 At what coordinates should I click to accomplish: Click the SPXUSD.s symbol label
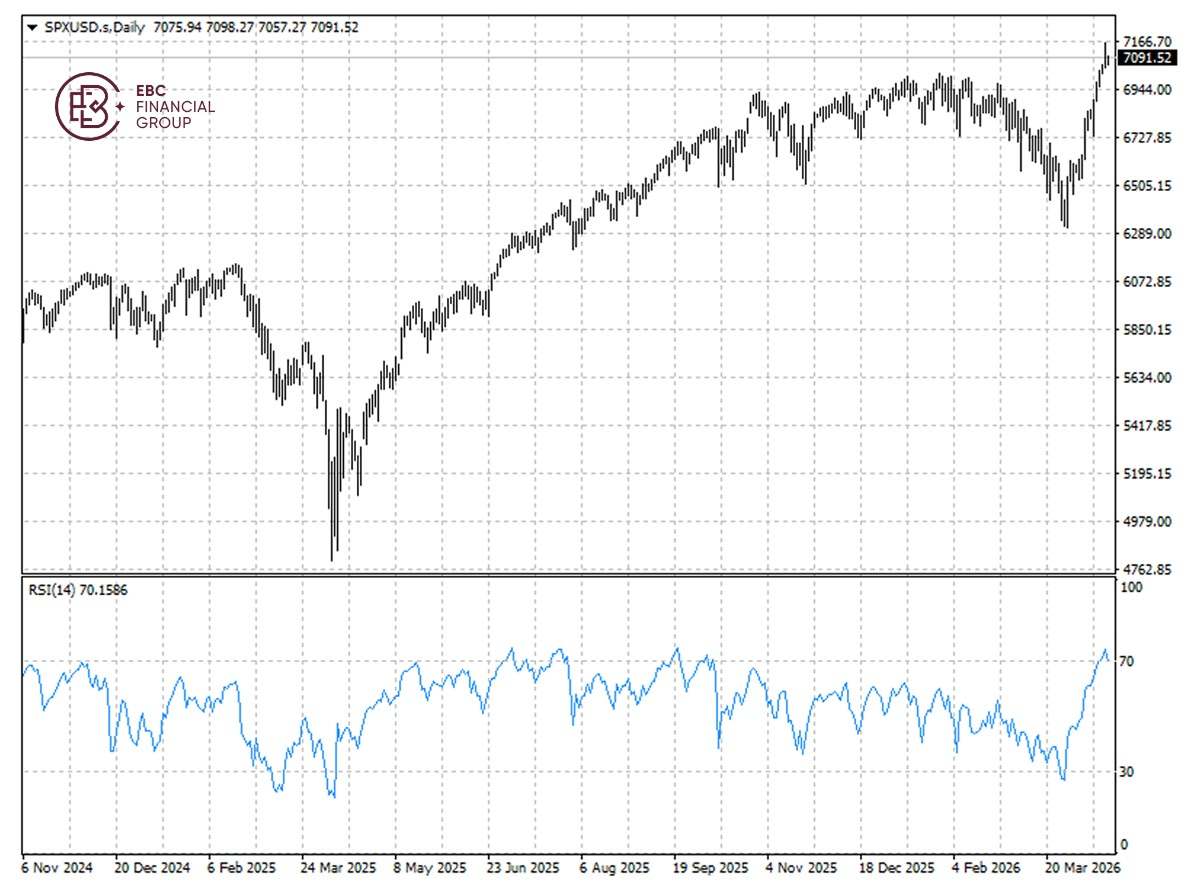tap(76, 28)
